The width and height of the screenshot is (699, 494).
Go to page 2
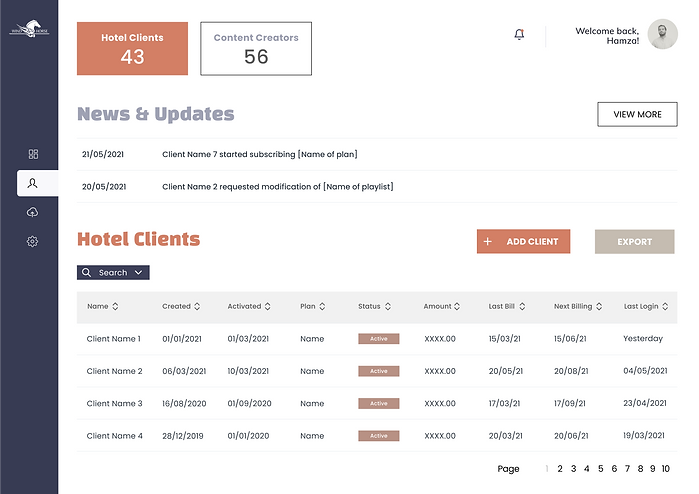tap(560, 469)
